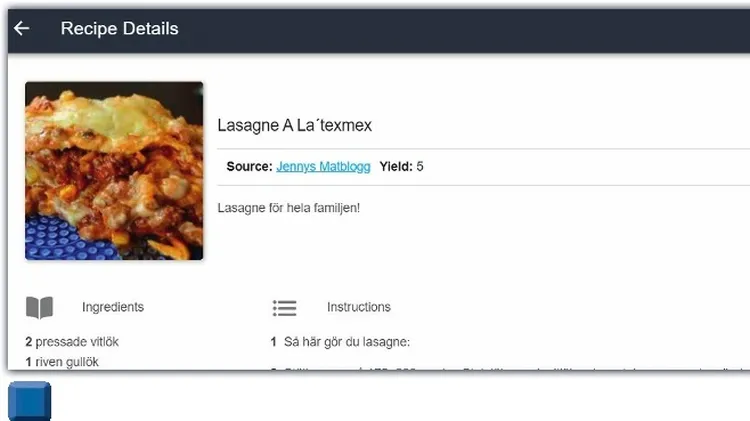
Task: Open the lasagne photo thumbnail
Action: (x=114, y=171)
